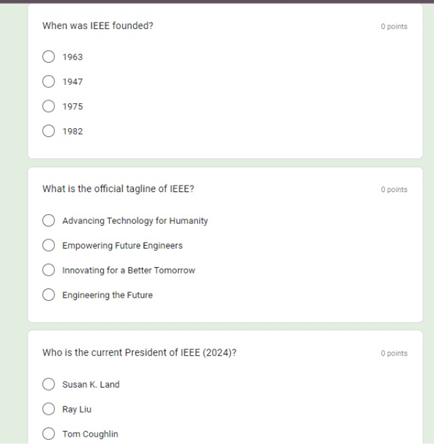Select Advancing Technology for Humanity
This screenshot has width=434, height=444.
pyautogui.click(x=49, y=220)
